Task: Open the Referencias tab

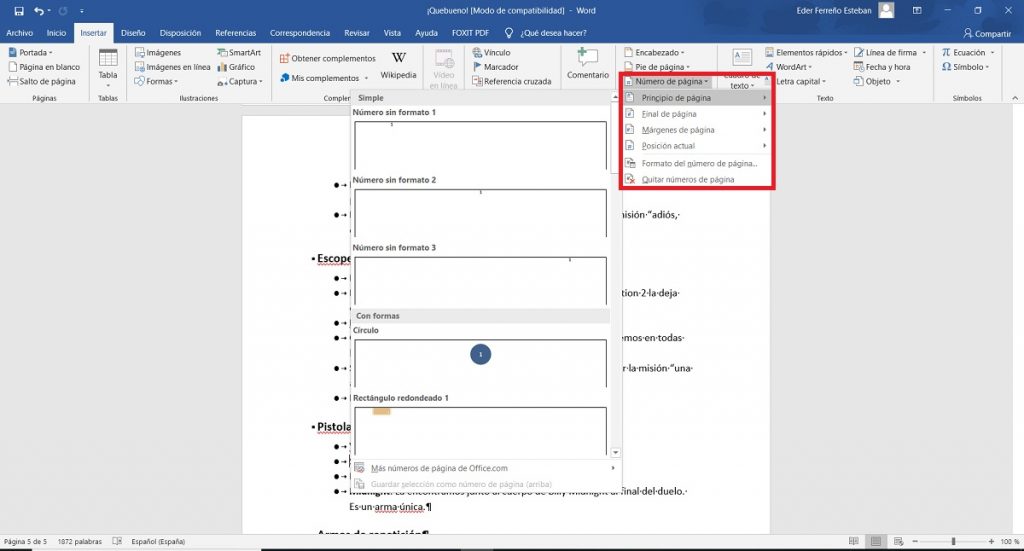Action: (236, 33)
